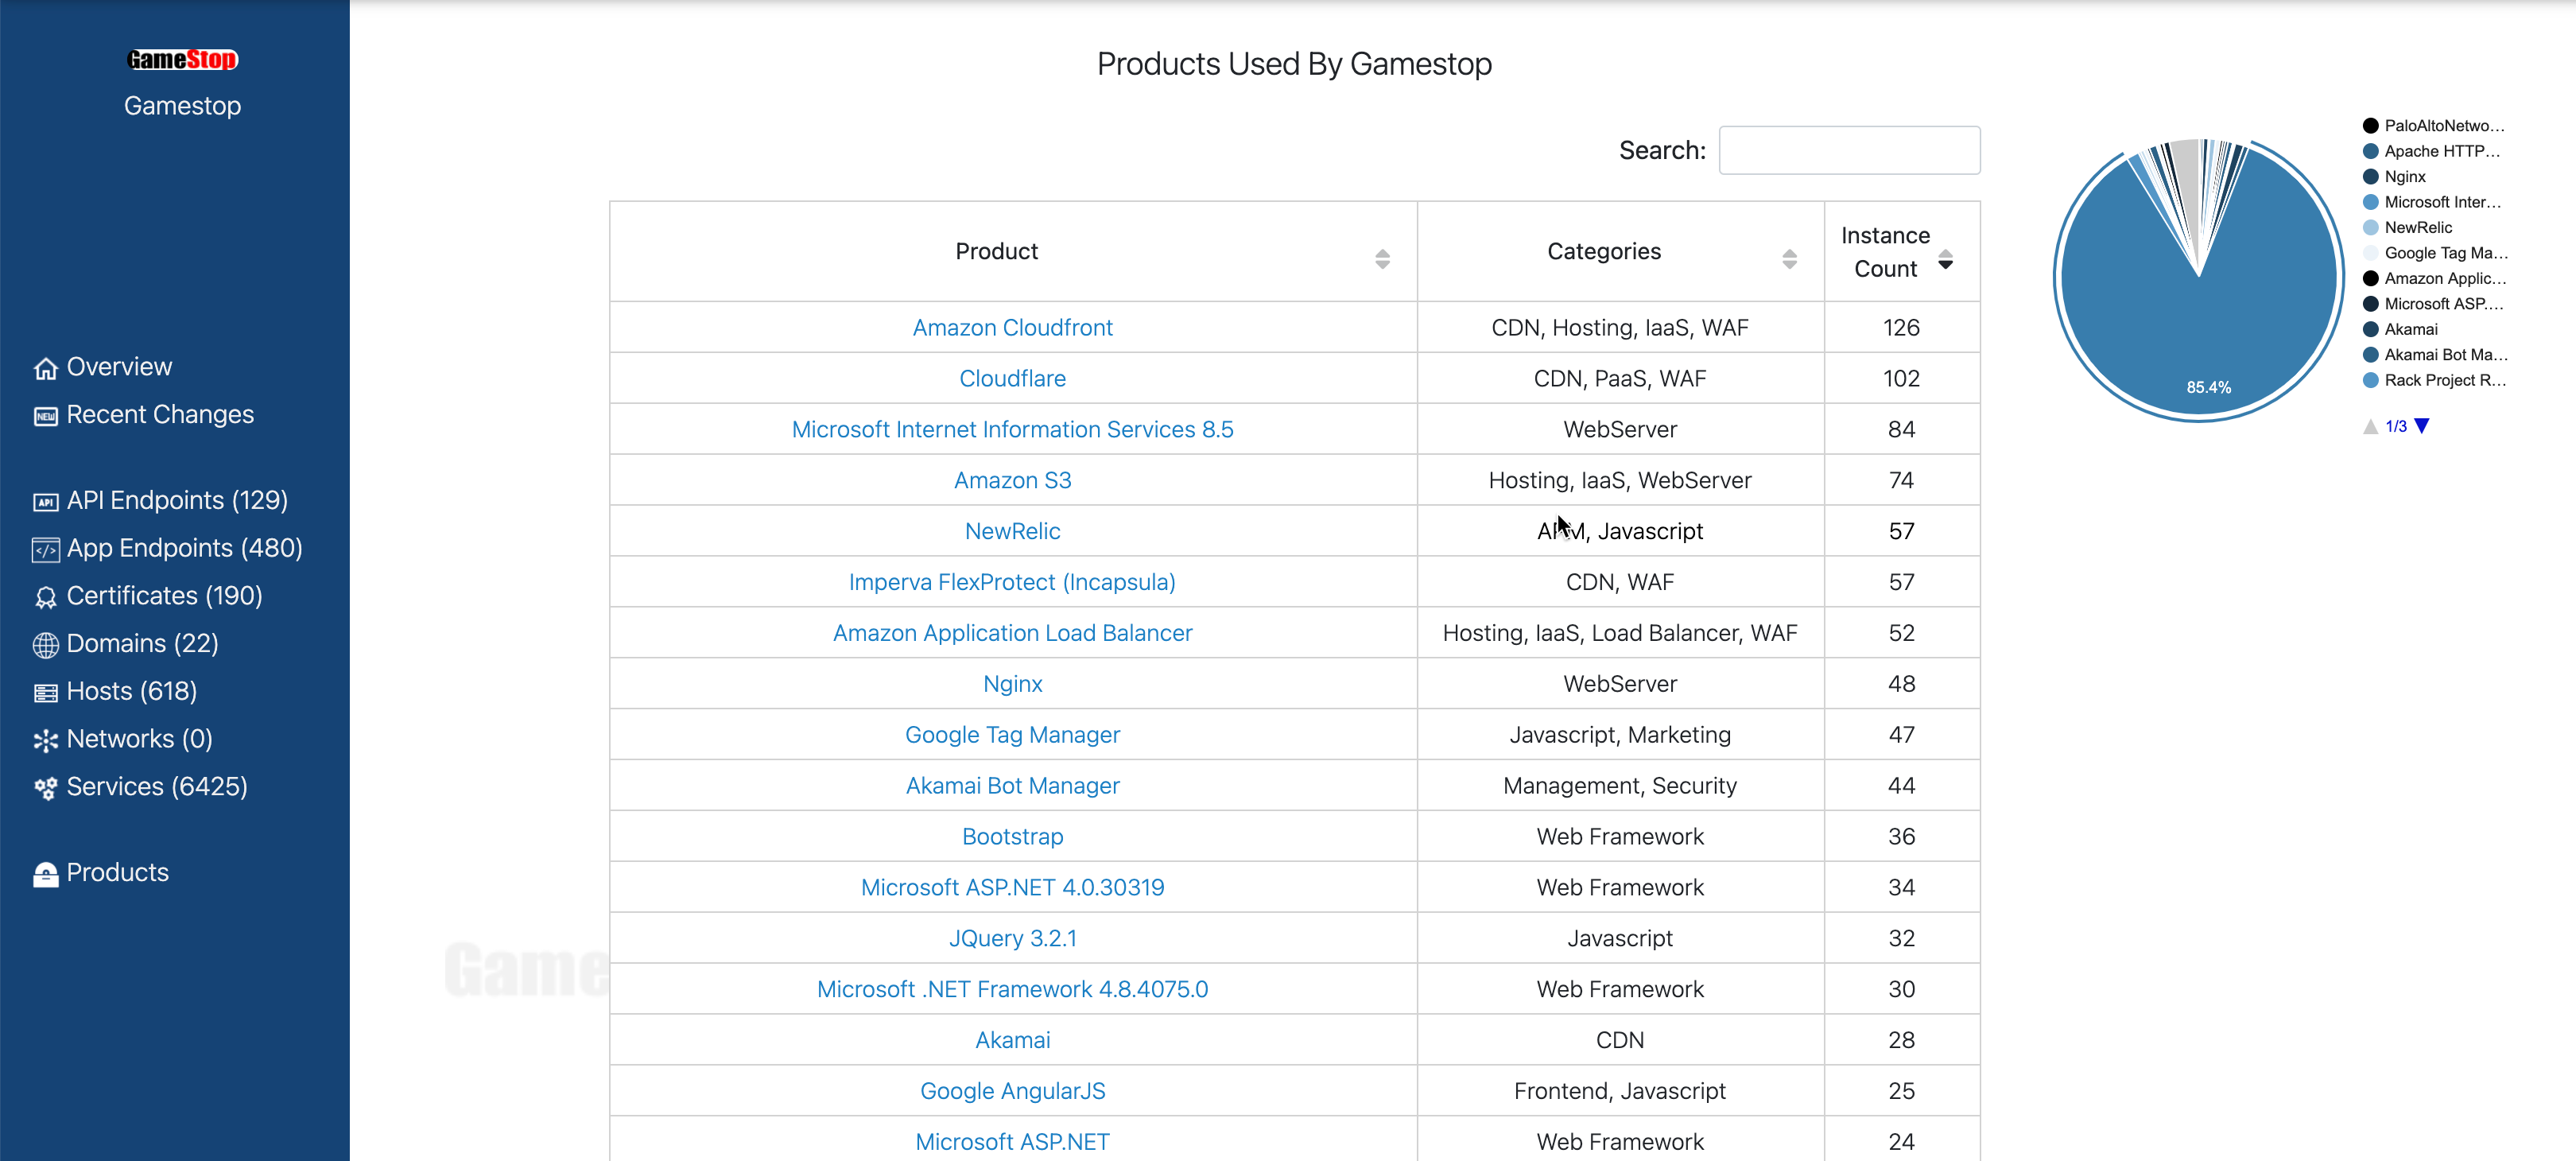Screen dimensions: 2576x1161
Task: Sort table by Product column arrows
Action: click(x=1382, y=260)
